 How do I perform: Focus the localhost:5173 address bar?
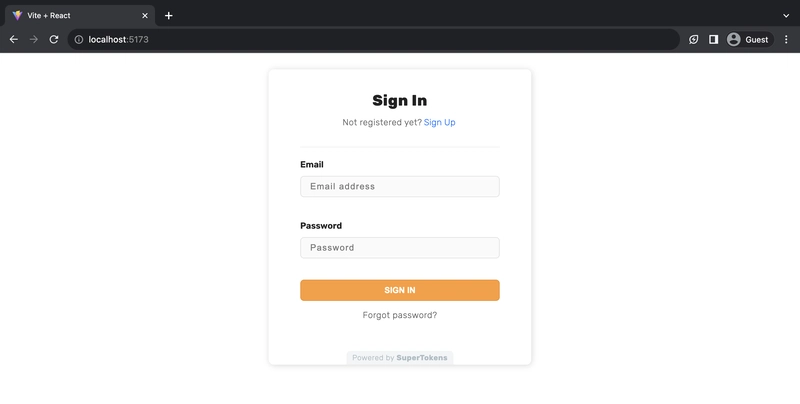[x=373, y=39]
